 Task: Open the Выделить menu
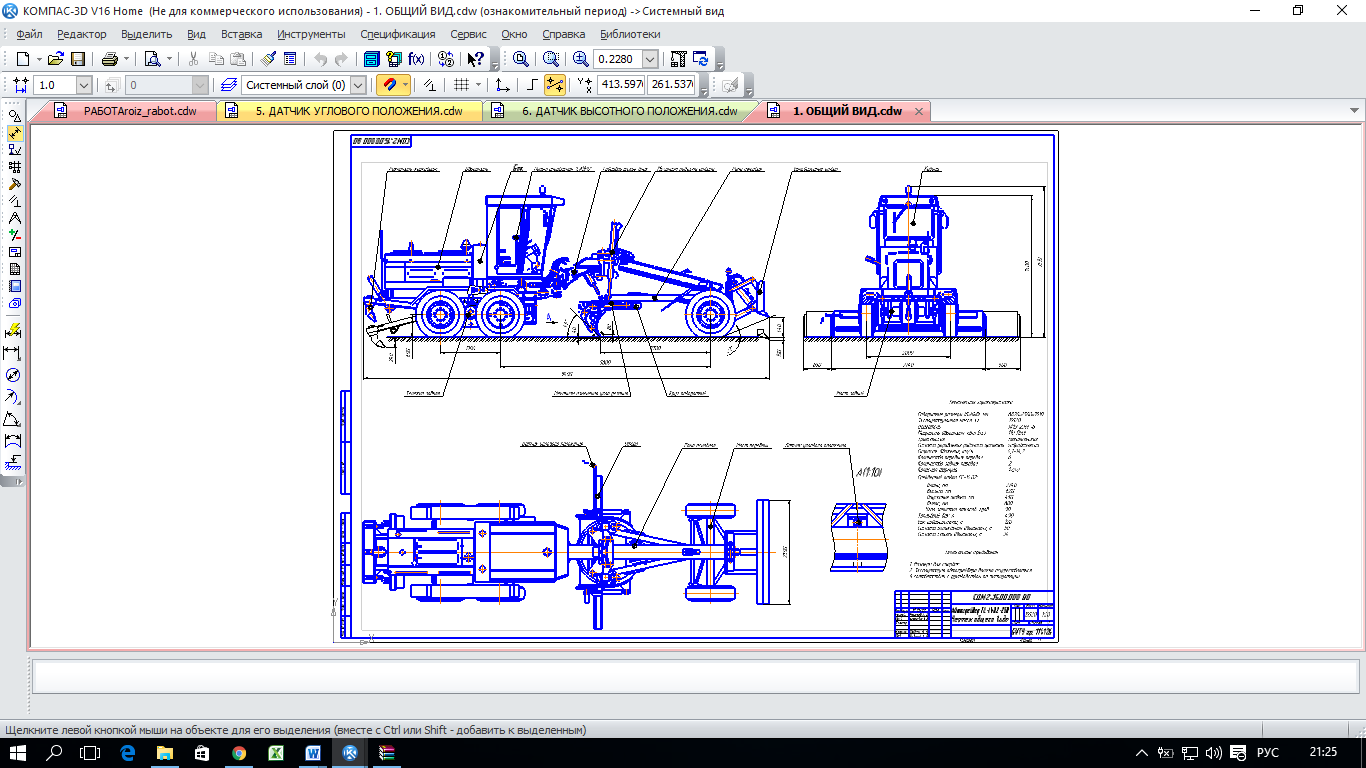pyautogui.click(x=147, y=34)
